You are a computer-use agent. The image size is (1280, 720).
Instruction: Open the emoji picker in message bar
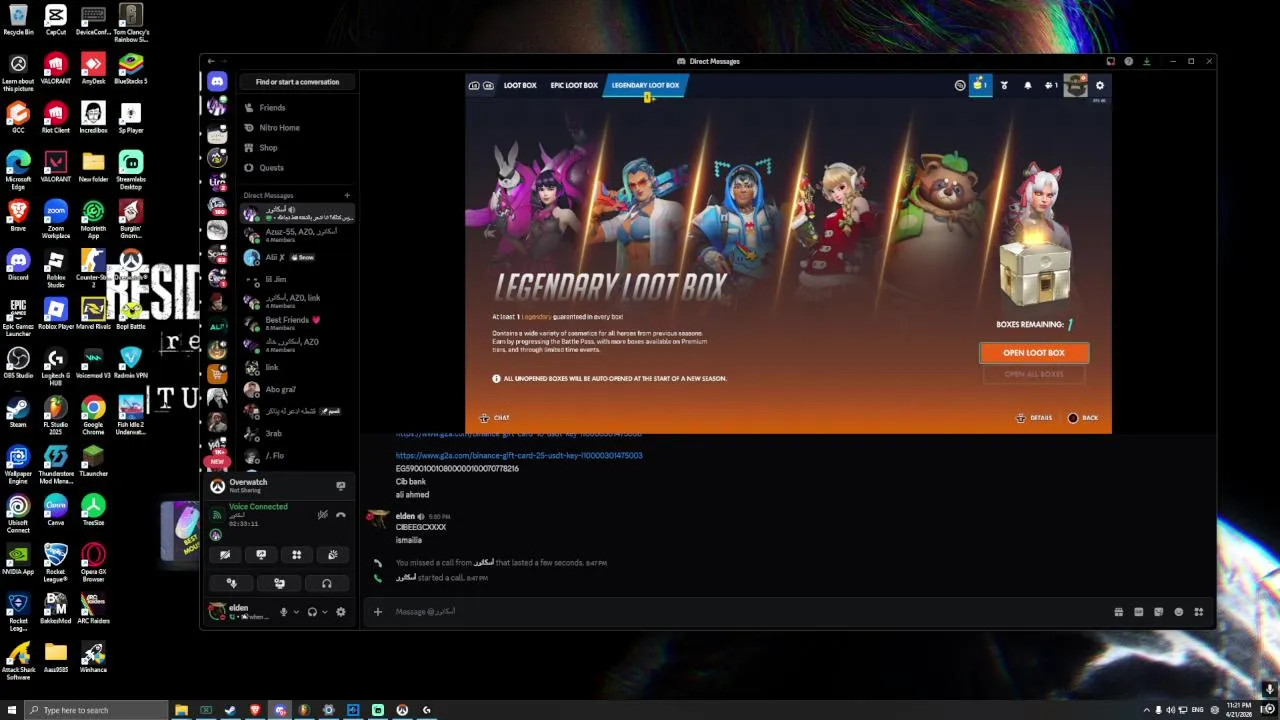pos(1179,612)
